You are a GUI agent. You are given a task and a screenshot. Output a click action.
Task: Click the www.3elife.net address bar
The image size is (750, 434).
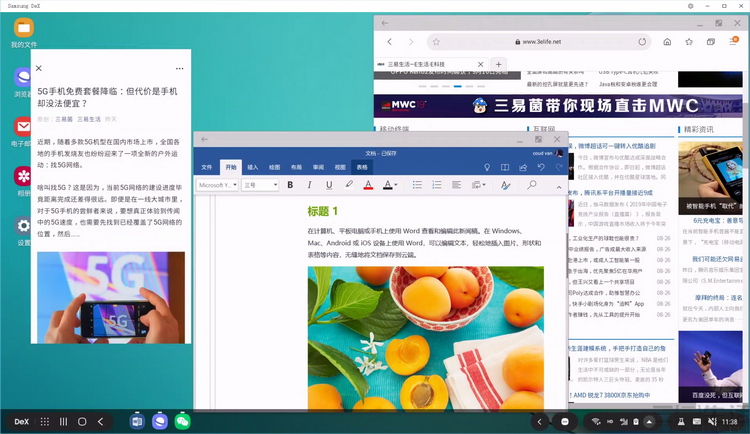point(538,42)
